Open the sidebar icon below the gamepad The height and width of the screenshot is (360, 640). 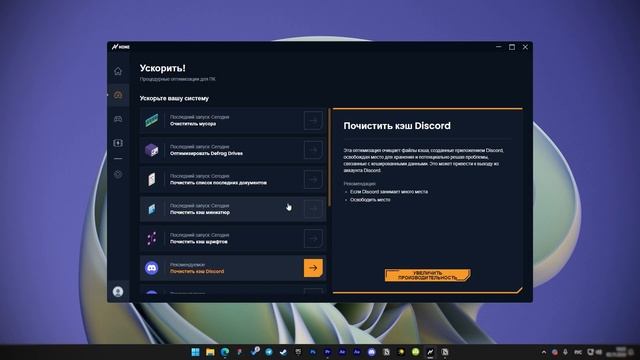(x=118, y=143)
